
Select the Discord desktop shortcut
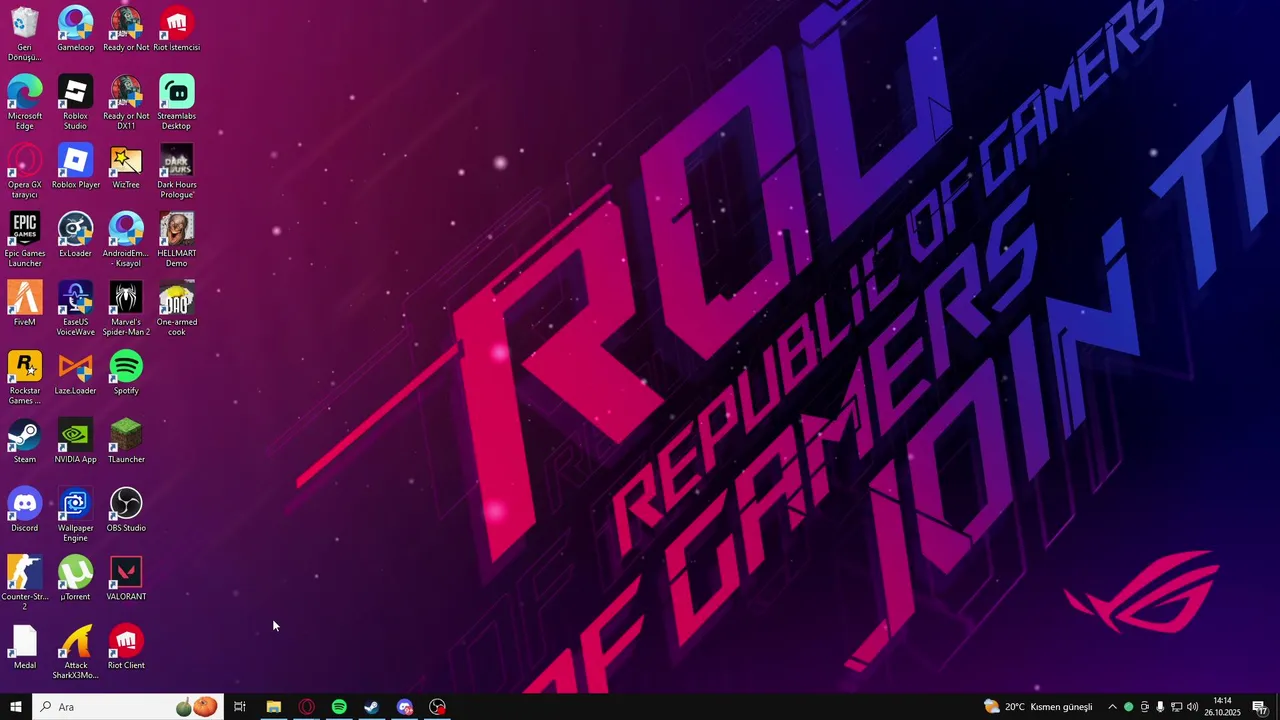pos(25,510)
